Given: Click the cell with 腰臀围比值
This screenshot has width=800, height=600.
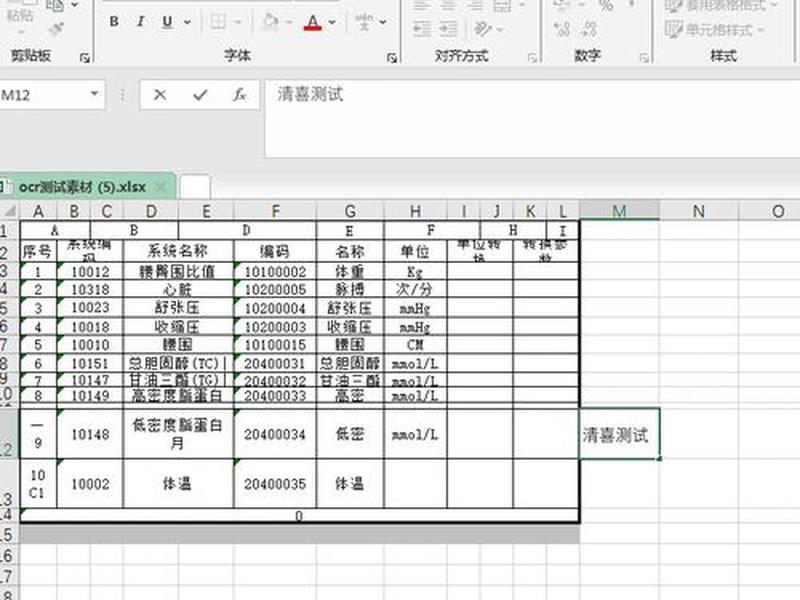Looking at the screenshot, I should [x=178, y=271].
